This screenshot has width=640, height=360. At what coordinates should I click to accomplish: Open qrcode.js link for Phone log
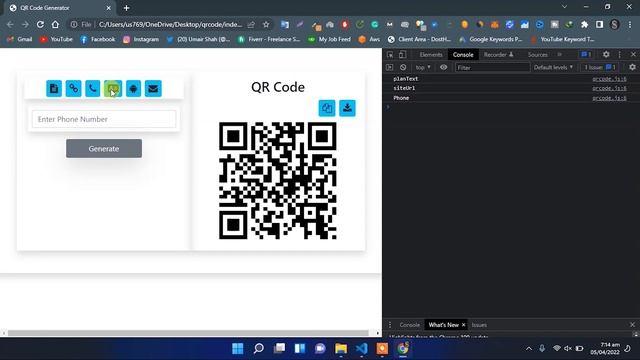coord(609,98)
